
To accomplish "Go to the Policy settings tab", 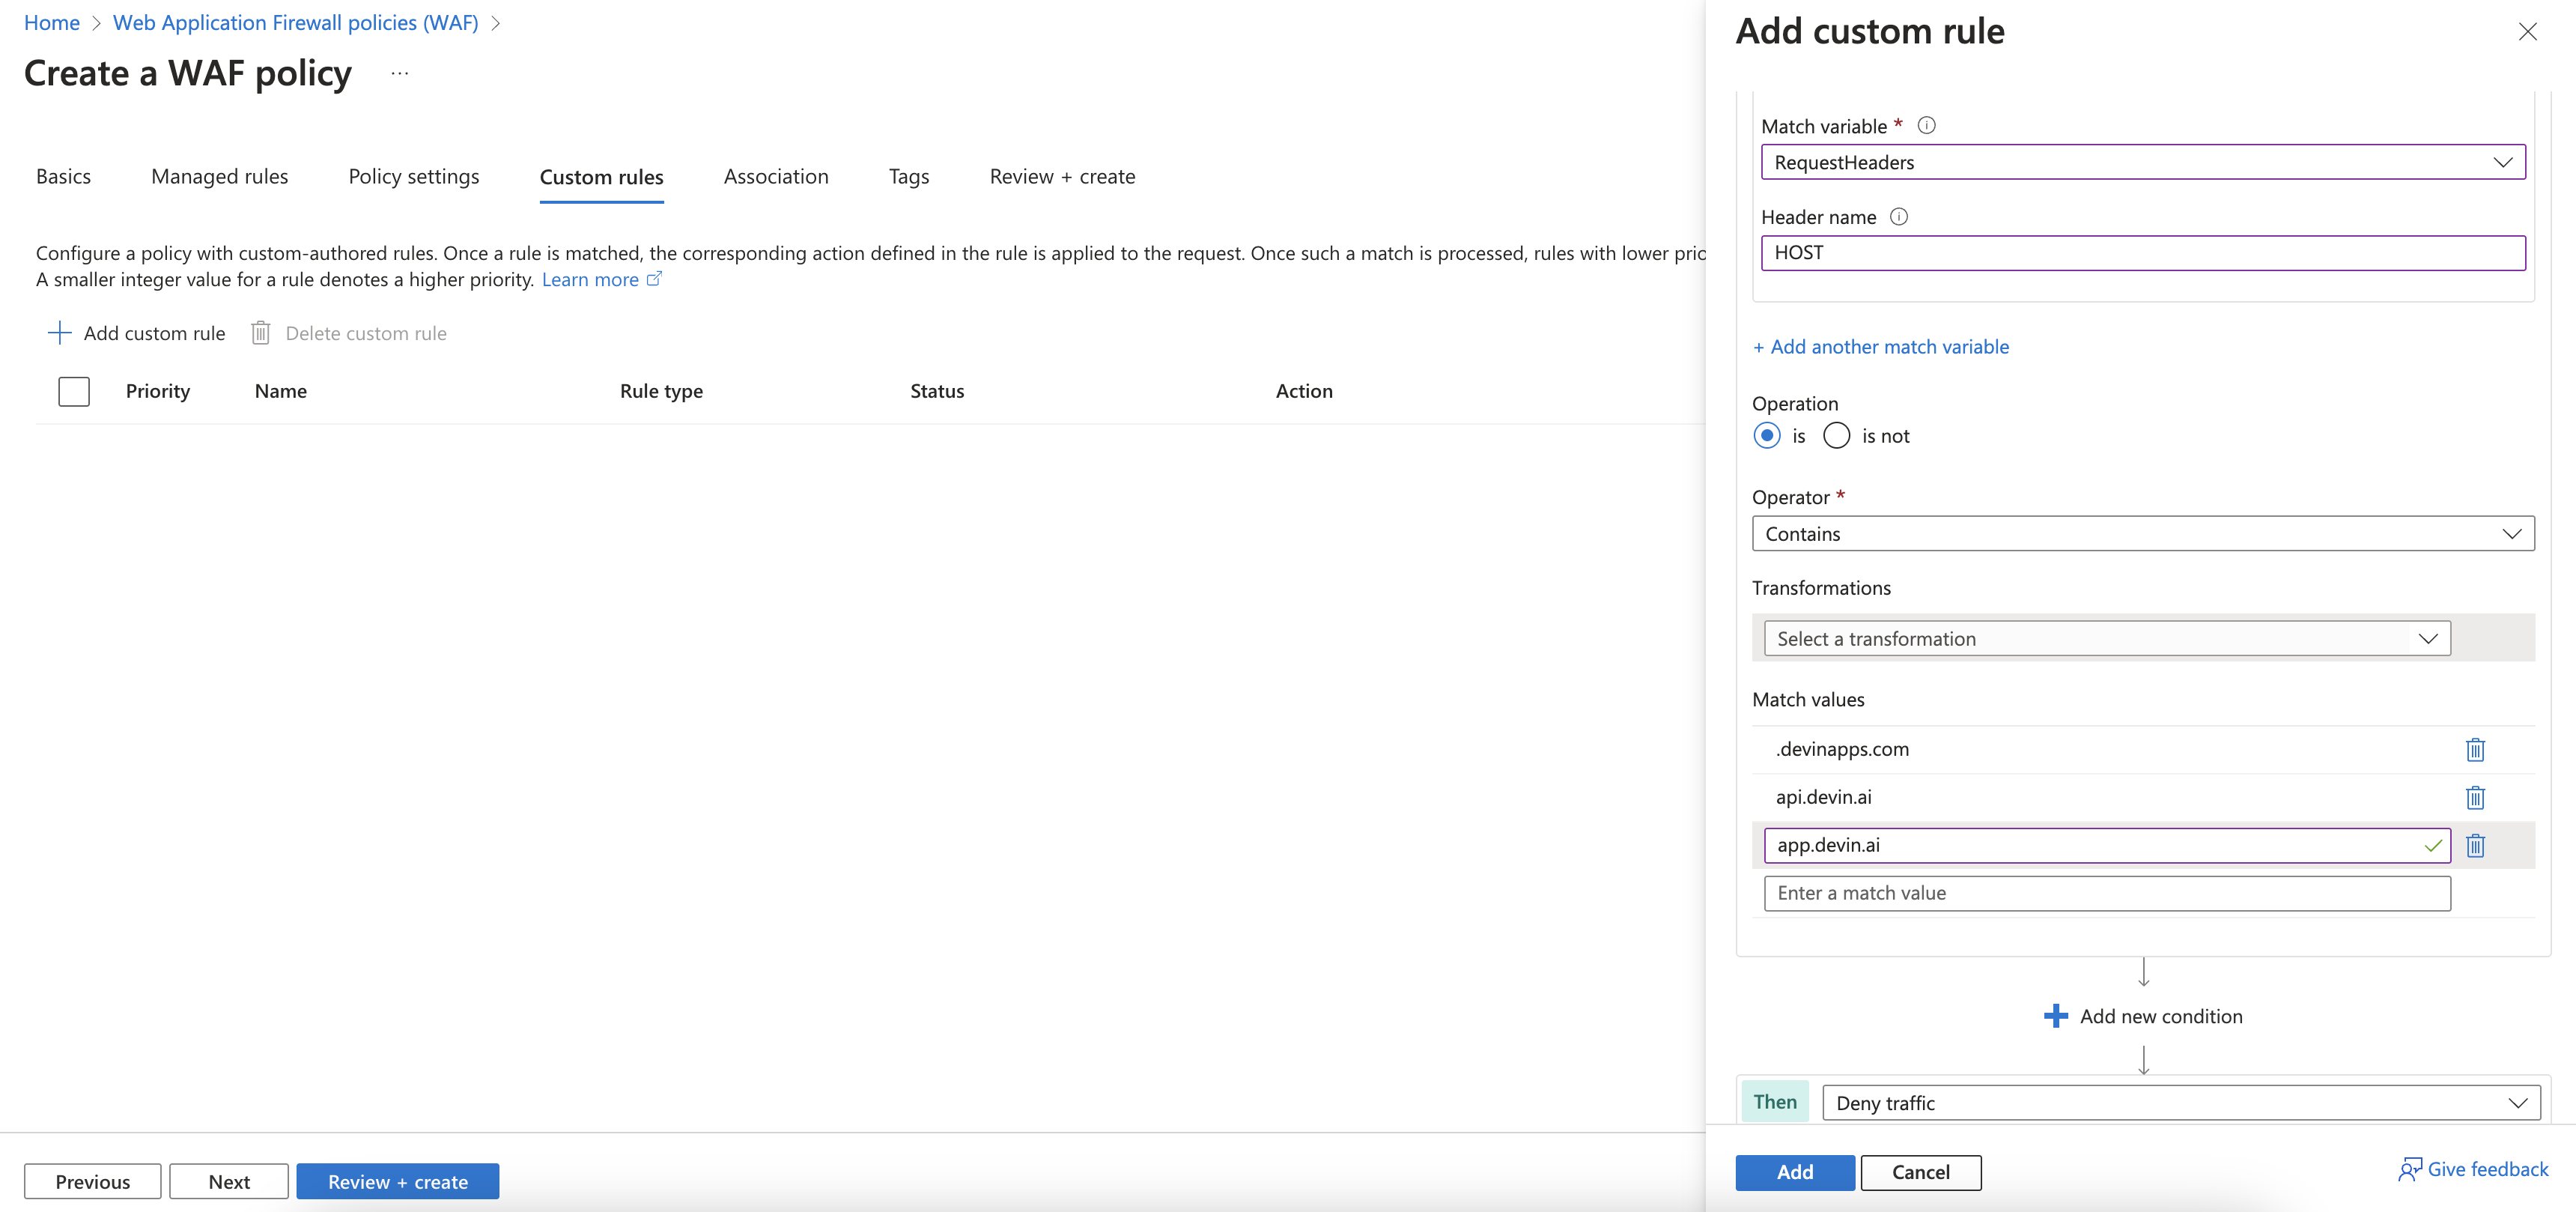I will (x=413, y=177).
